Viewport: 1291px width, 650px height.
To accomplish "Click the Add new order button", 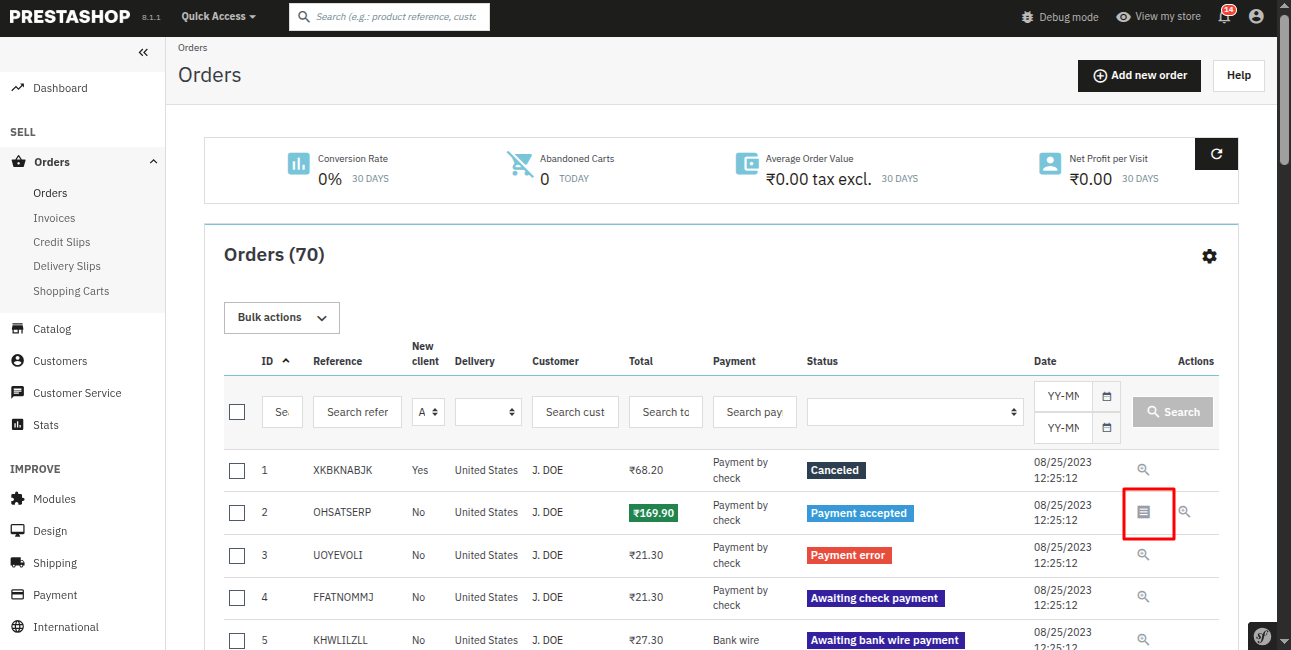I will click(1139, 75).
